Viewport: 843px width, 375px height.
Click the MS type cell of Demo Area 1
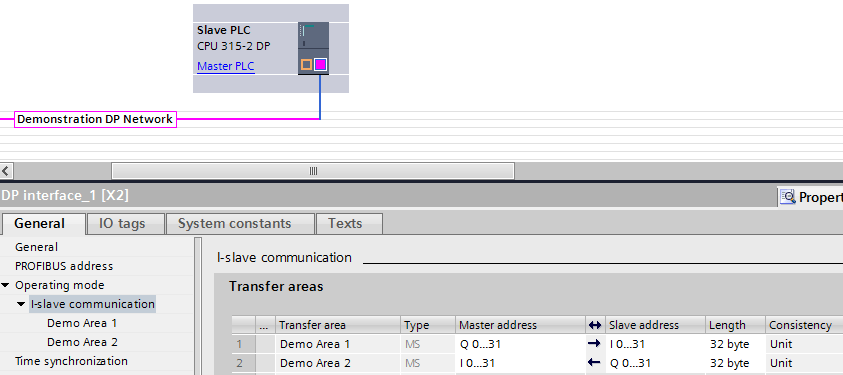point(428,344)
